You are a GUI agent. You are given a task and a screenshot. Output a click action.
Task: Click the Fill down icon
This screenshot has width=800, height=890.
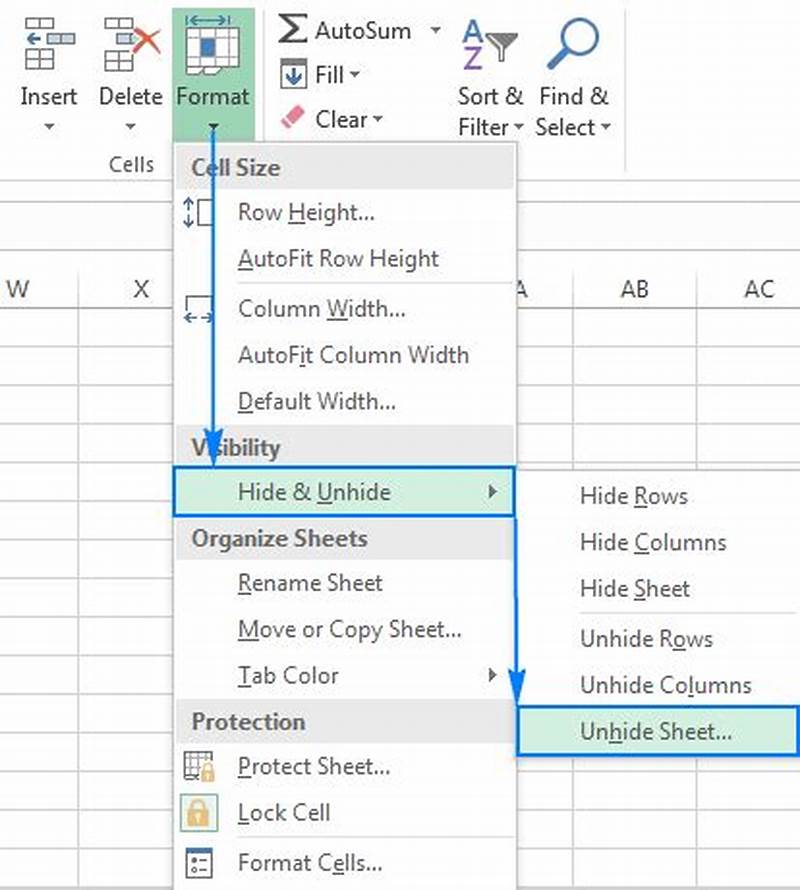coord(293,75)
